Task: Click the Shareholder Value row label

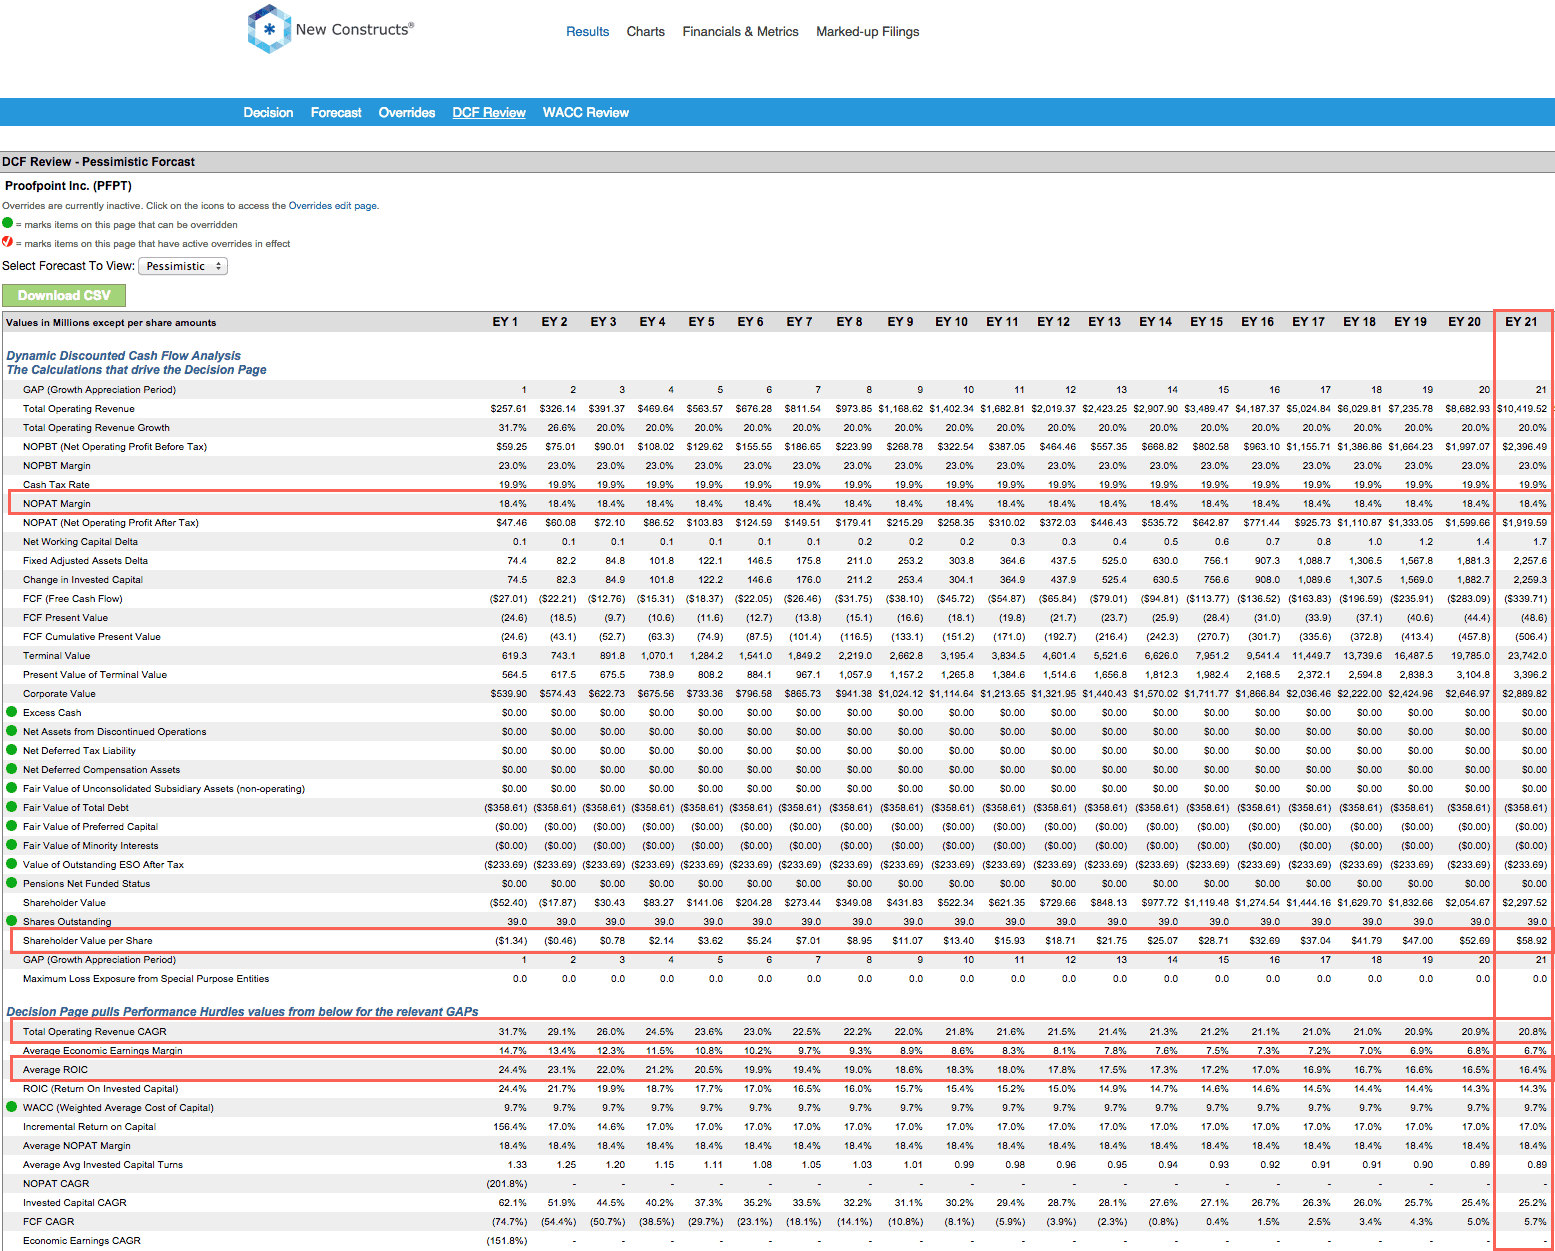Action: coord(64,903)
